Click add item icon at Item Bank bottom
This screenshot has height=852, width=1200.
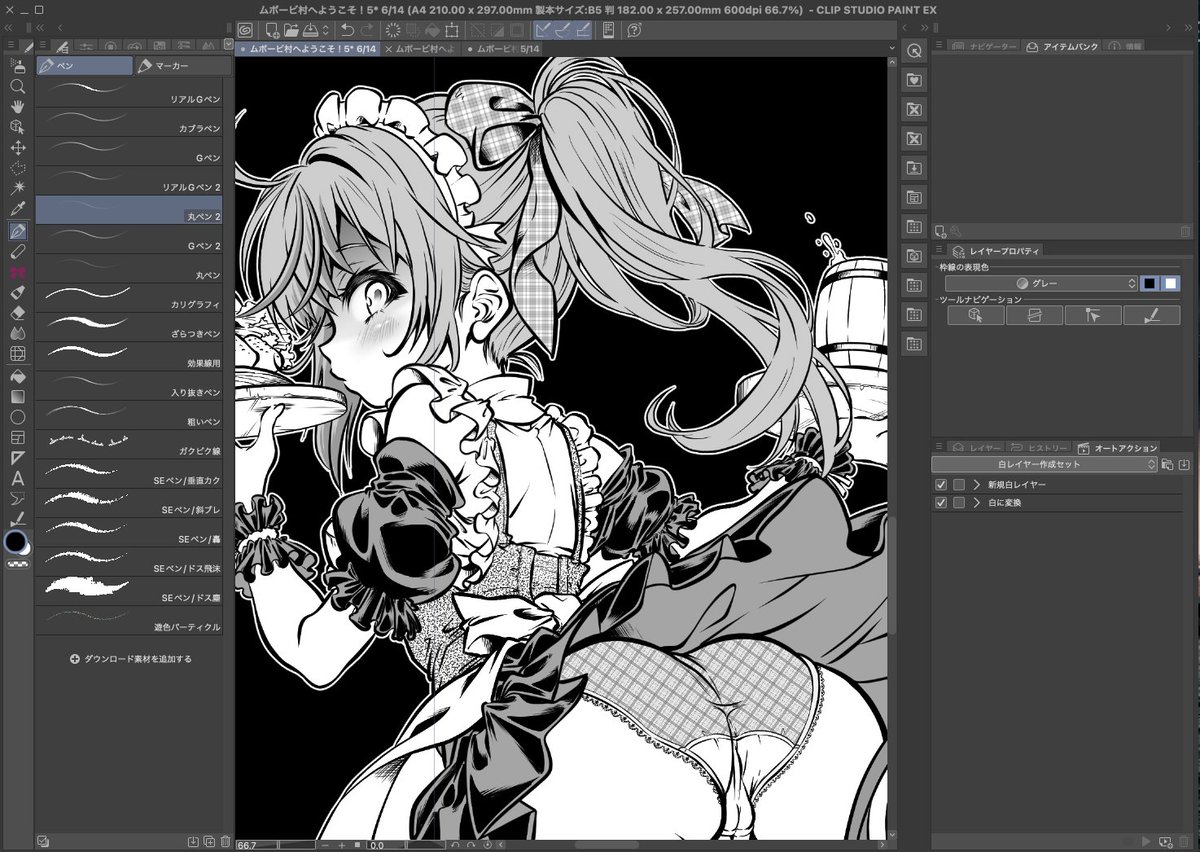coord(940,231)
